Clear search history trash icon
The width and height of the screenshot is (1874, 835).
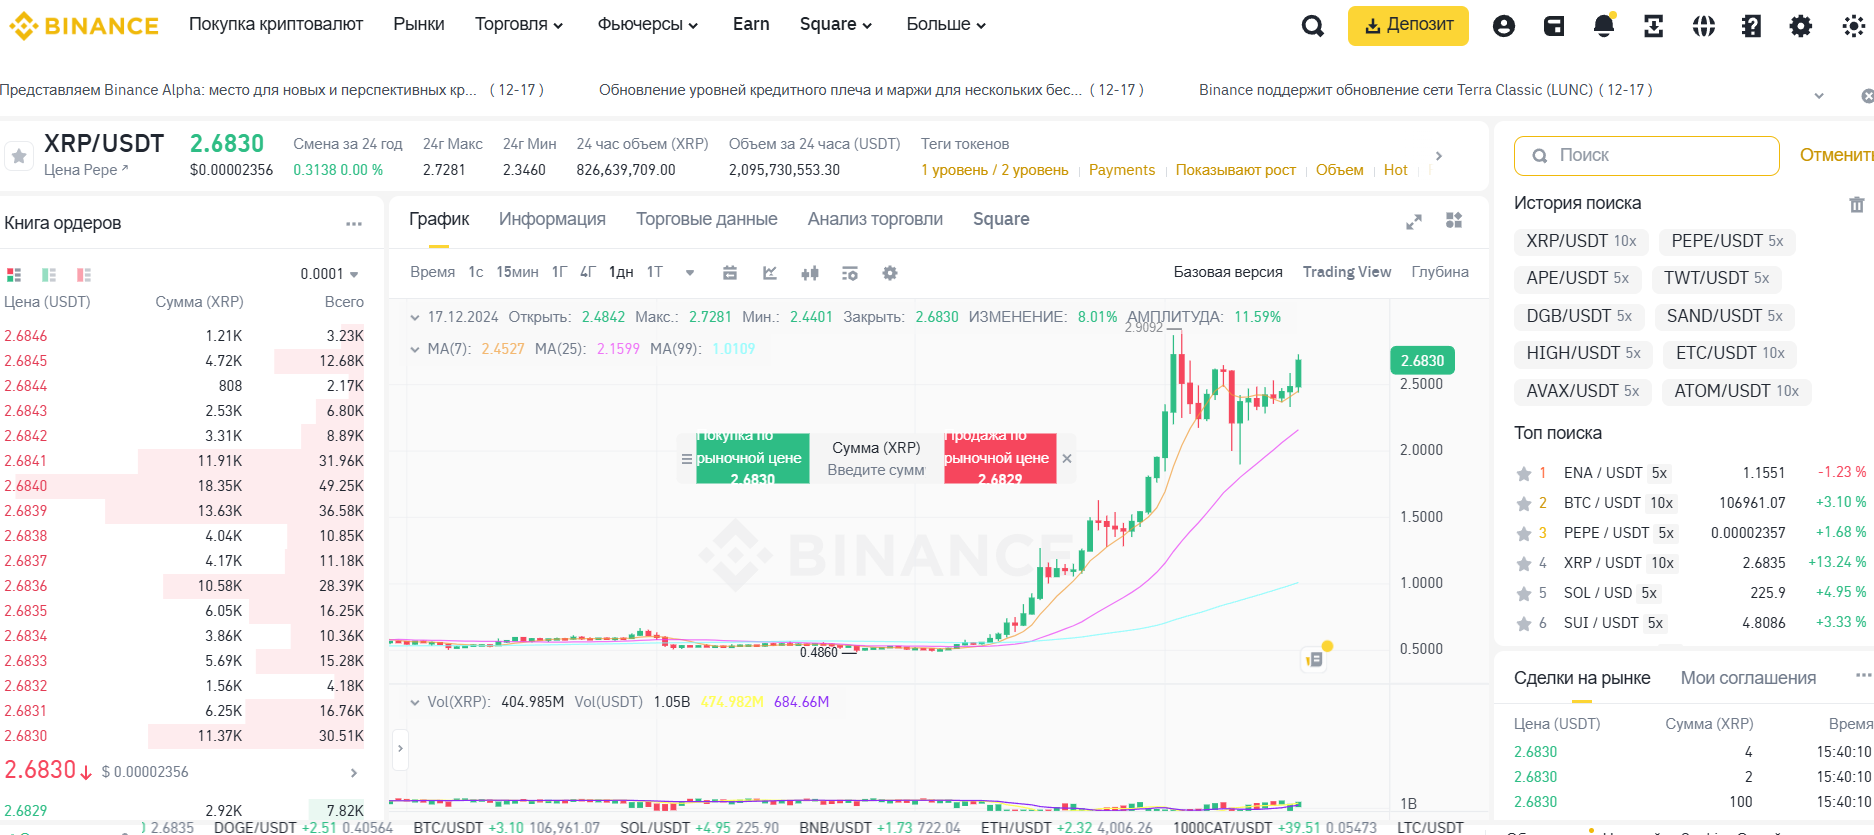[x=1857, y=204]
